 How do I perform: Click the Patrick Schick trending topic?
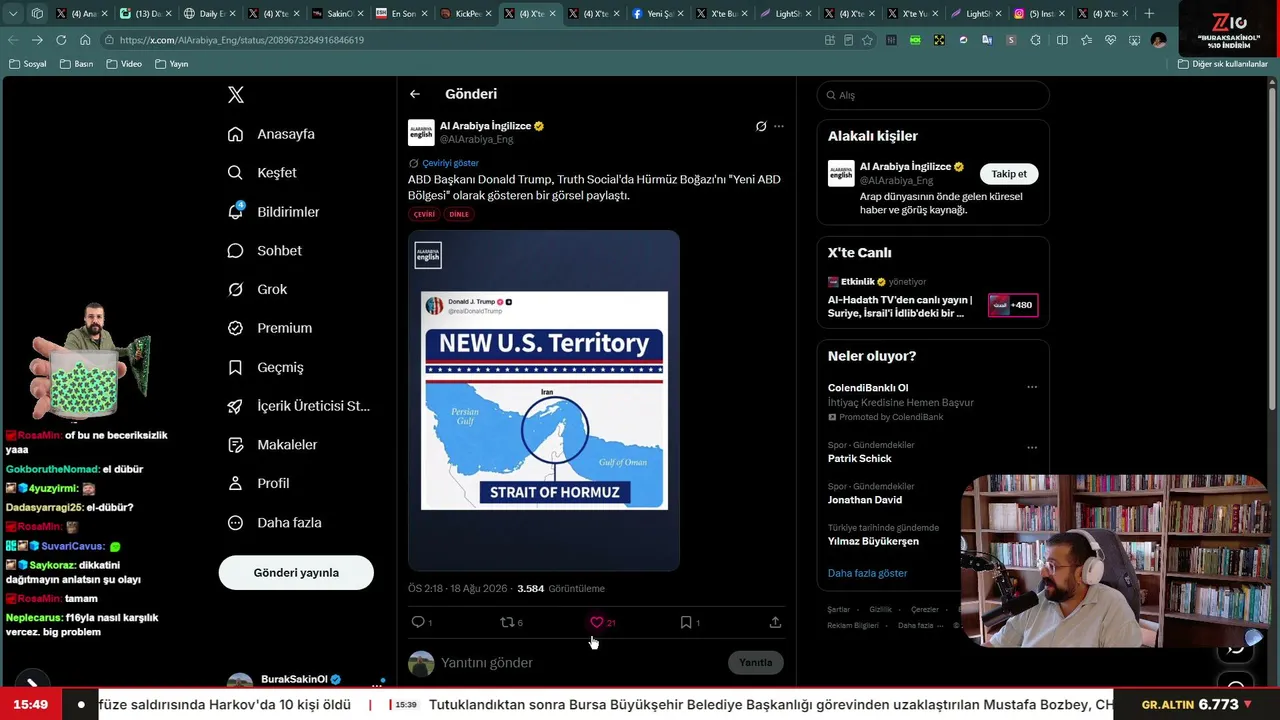tap(860, 459)
